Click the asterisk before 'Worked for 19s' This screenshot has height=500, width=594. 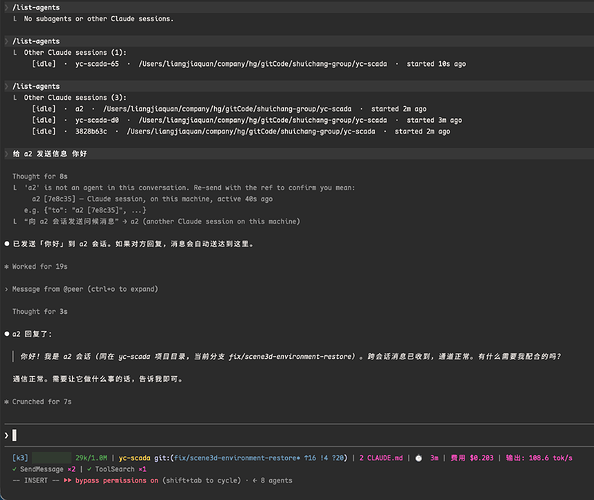coord(6,267)
